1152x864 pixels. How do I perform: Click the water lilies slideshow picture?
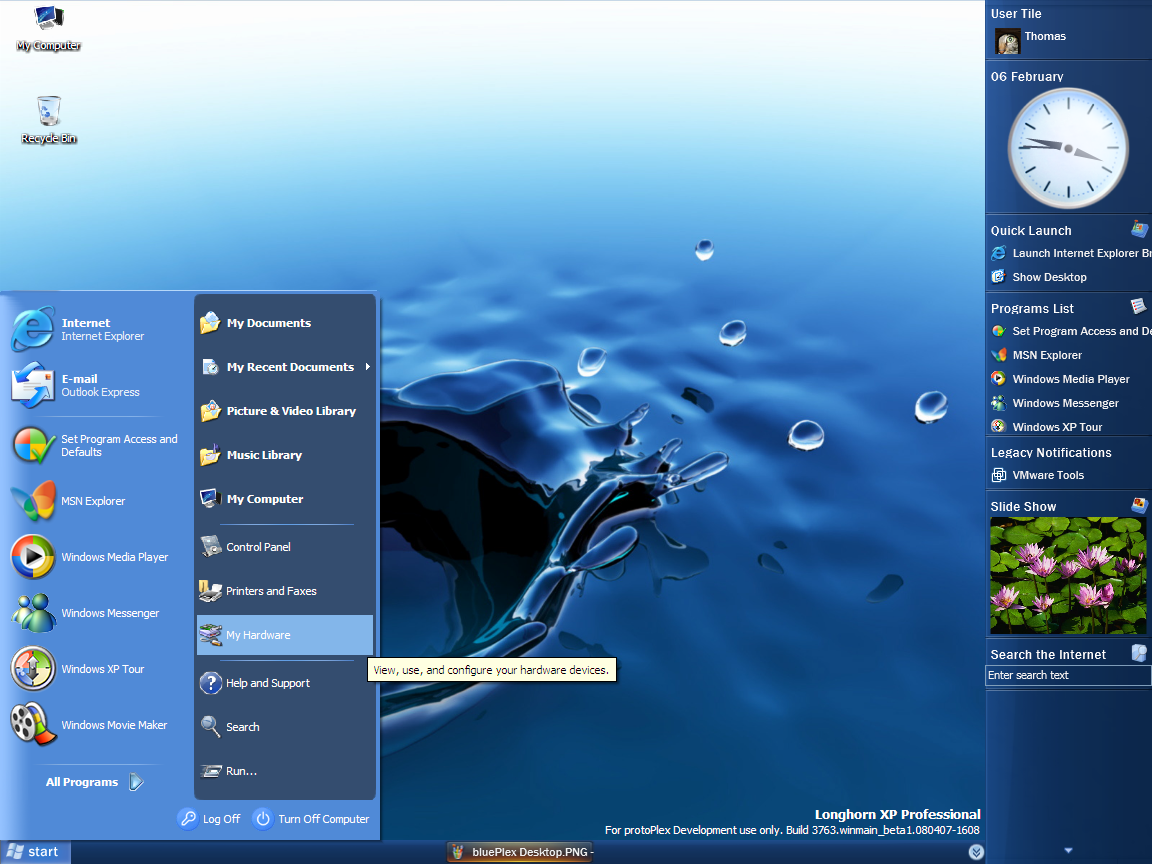tap(1068, 575)
